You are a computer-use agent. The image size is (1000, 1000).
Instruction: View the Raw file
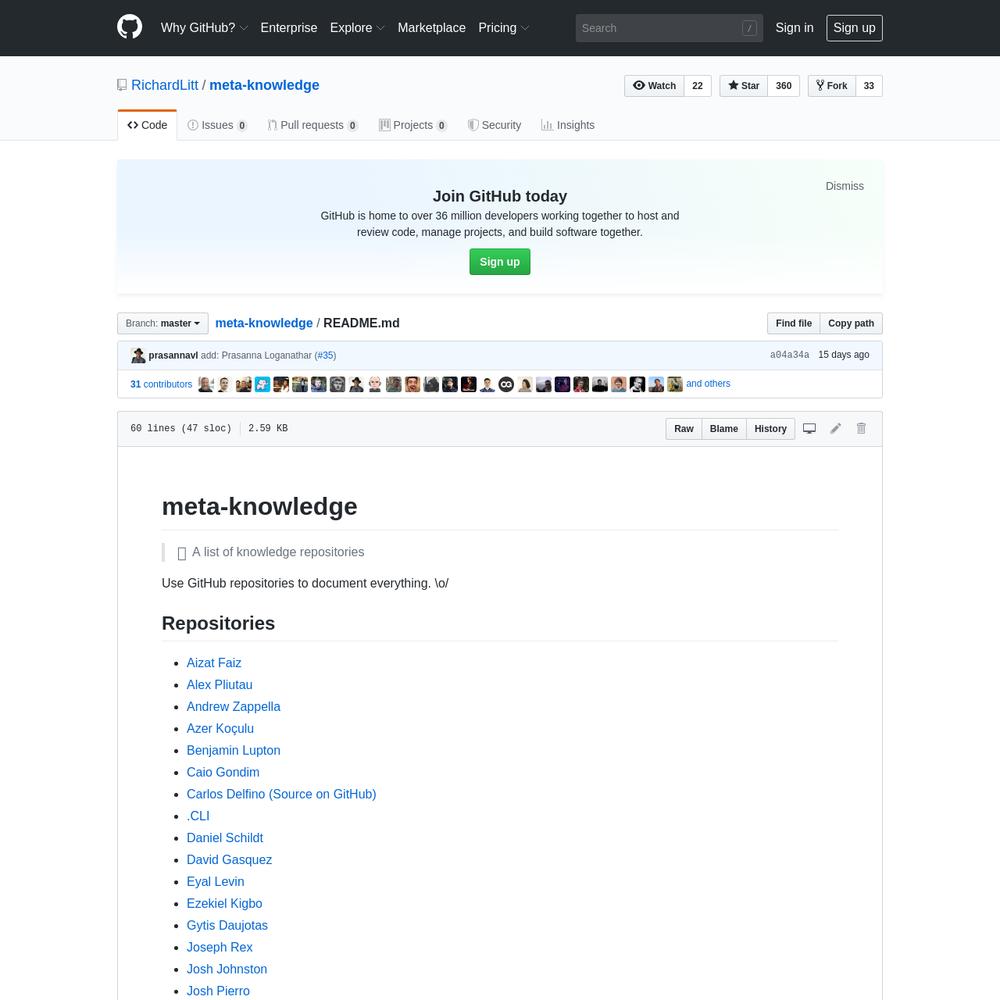pos(684,429)
